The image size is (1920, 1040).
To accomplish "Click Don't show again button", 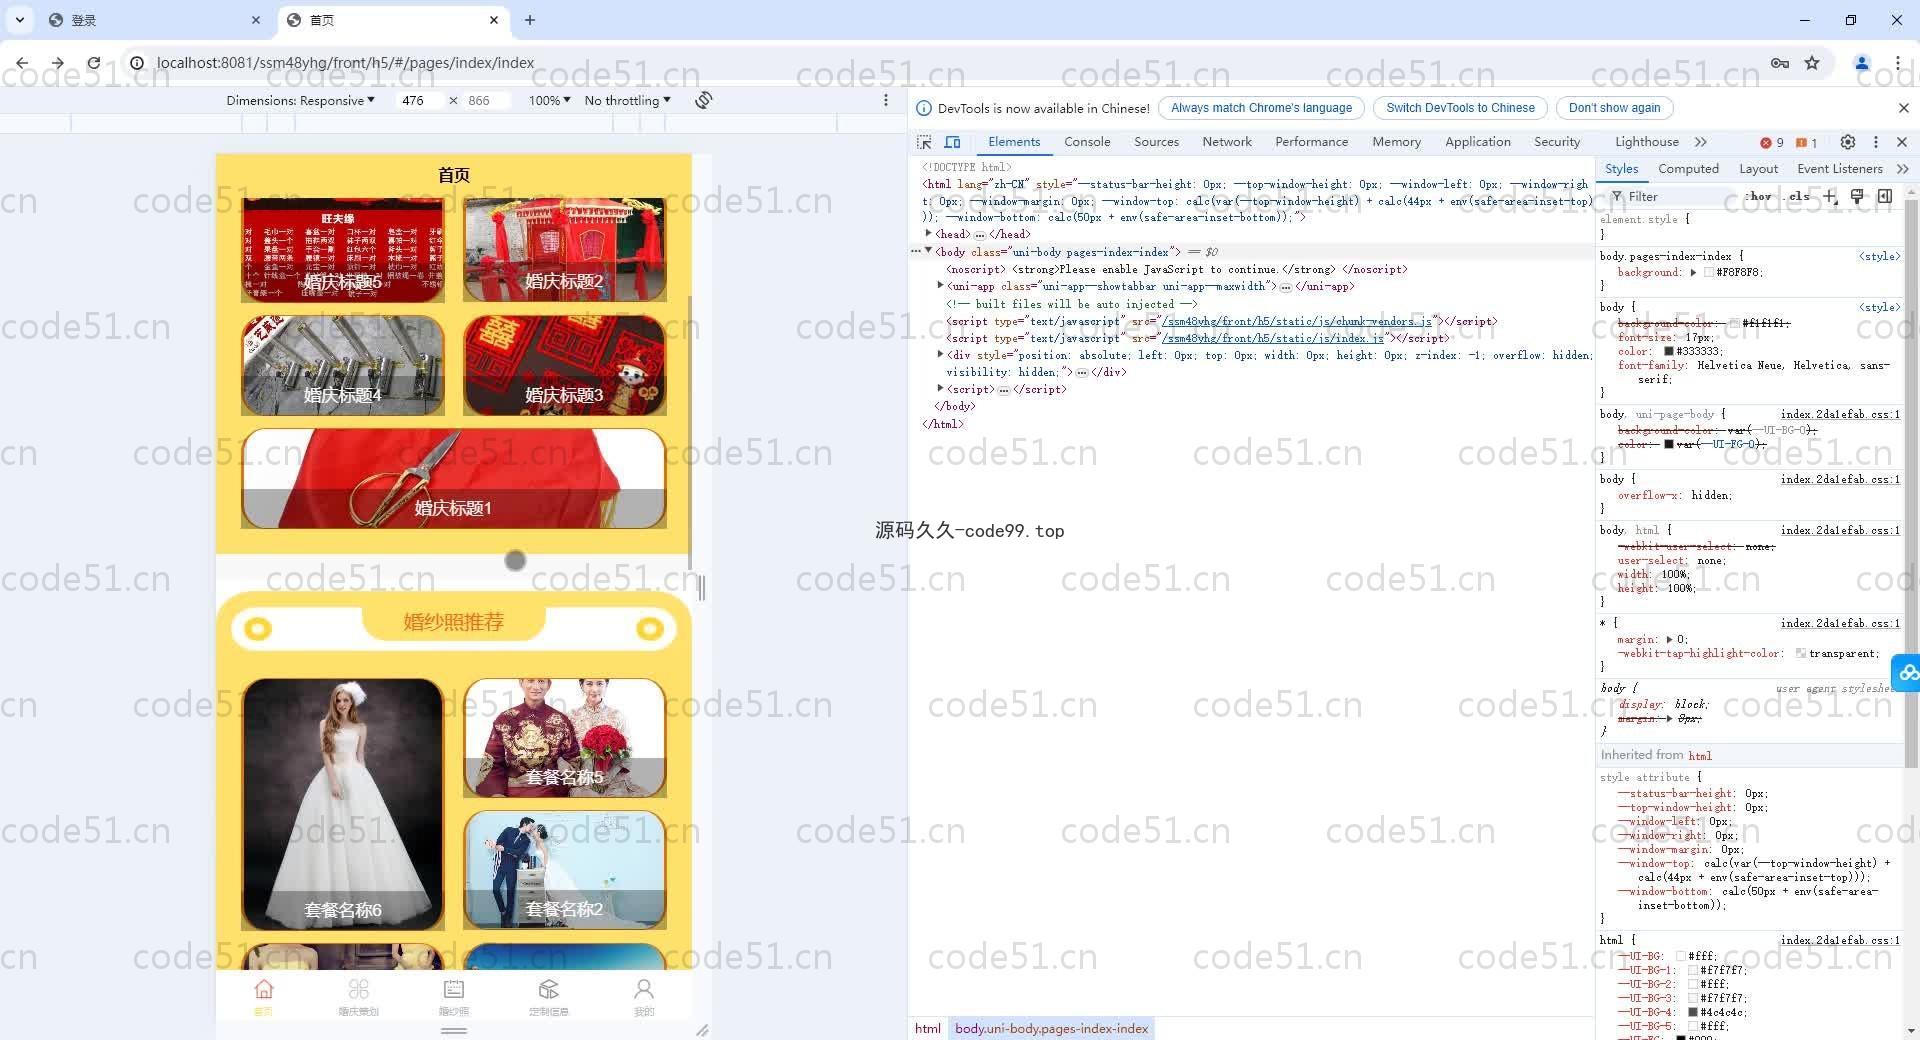I will [x=1614, y=108].
